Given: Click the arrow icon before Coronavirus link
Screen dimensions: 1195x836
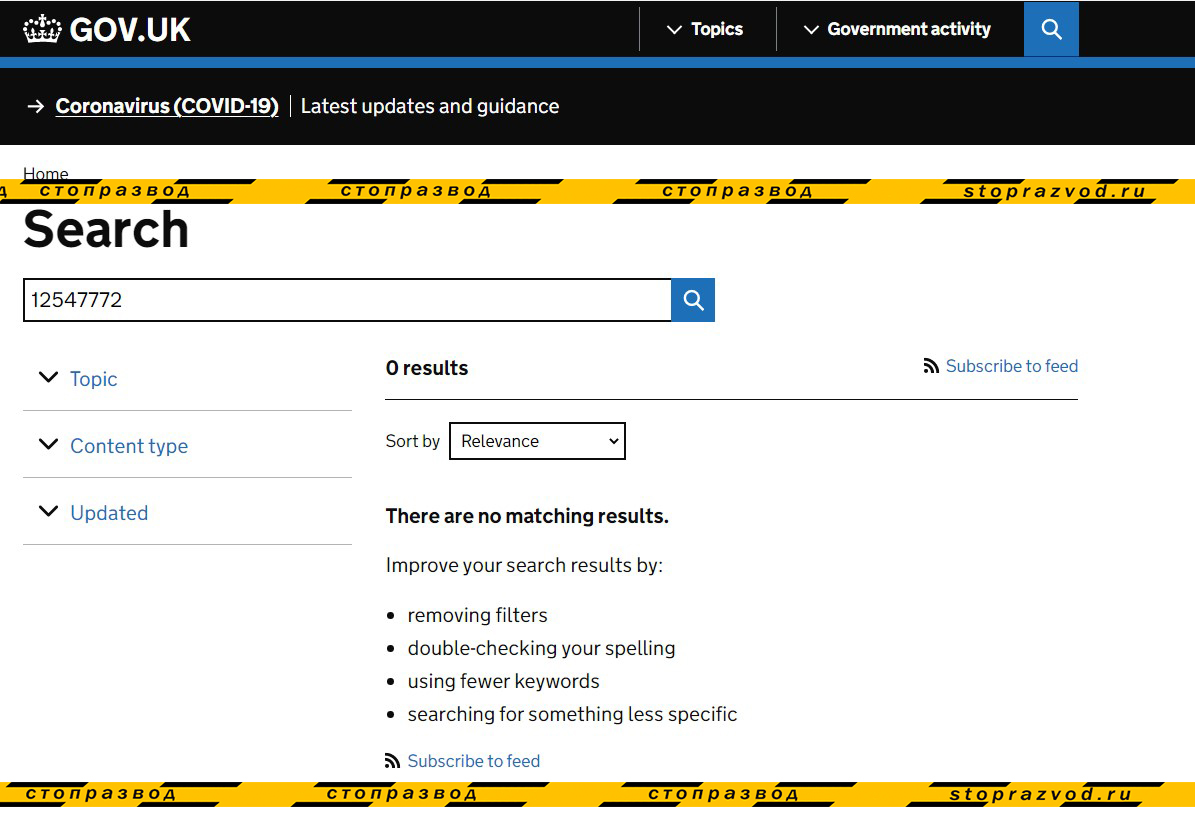Looking at the screenshot, I should 36,106.
